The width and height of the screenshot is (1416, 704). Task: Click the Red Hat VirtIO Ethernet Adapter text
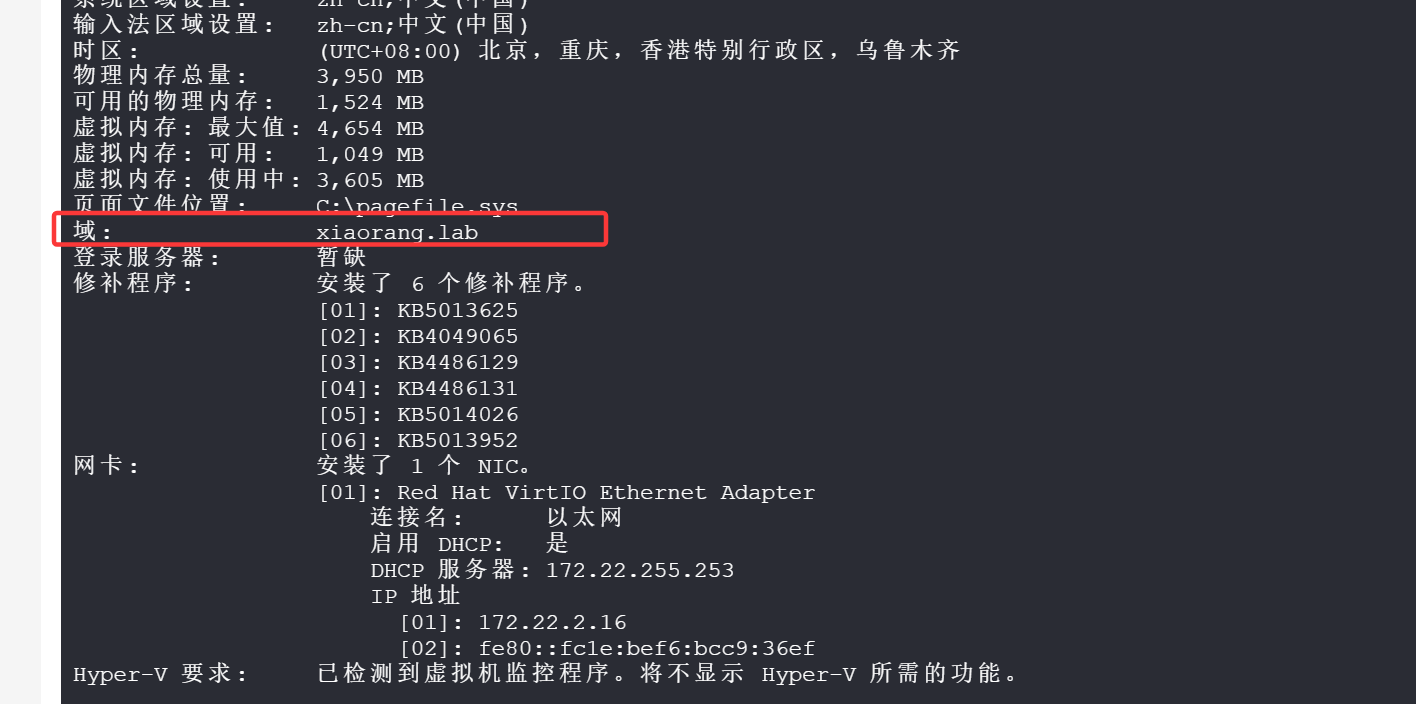coord(606,492)
